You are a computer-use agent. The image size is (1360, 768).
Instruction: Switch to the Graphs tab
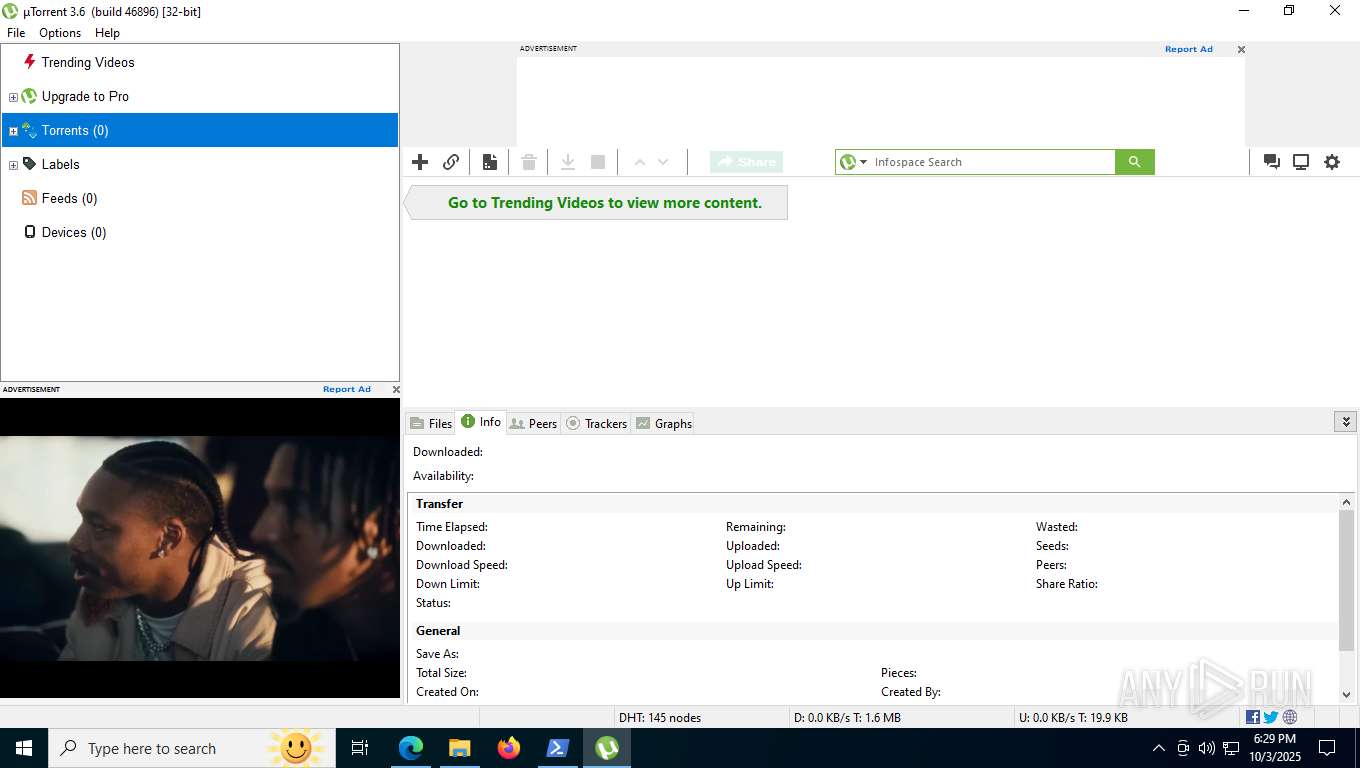click(663, 423)
